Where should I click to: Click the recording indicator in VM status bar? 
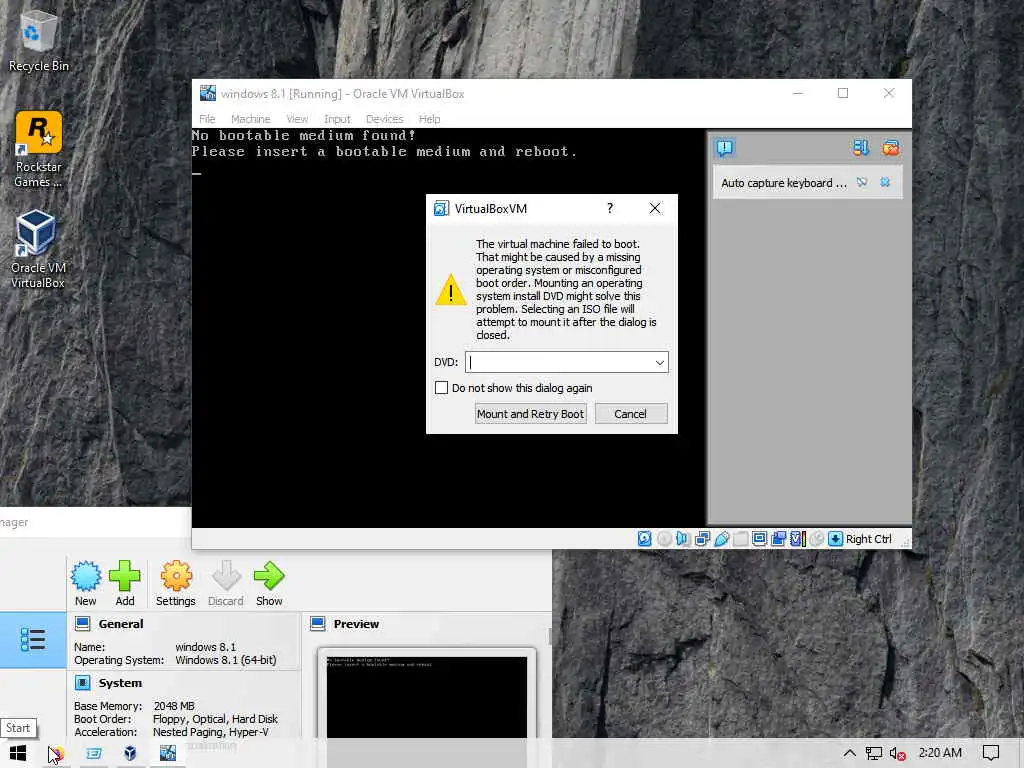(778, 539)
